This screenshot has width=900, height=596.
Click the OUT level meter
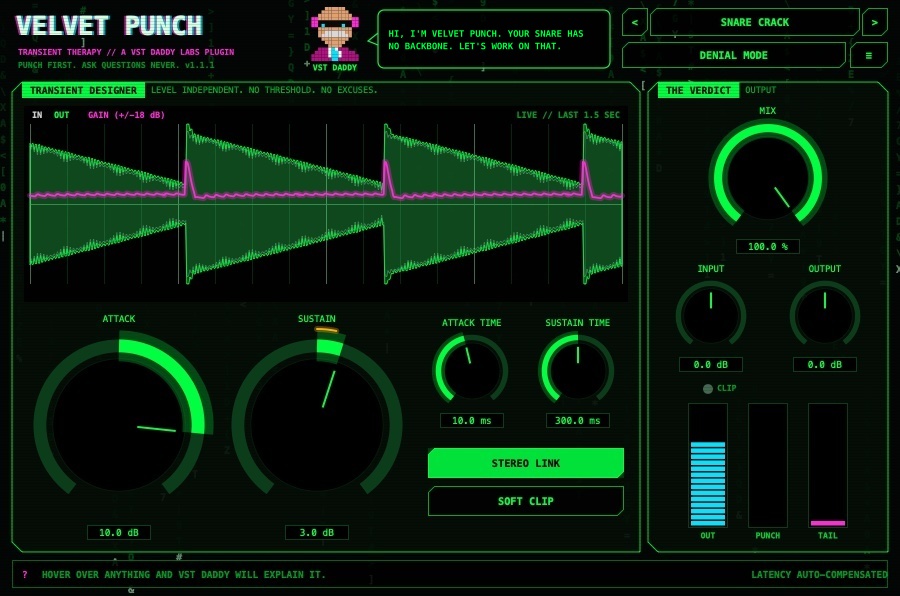(x=708, y=466)
